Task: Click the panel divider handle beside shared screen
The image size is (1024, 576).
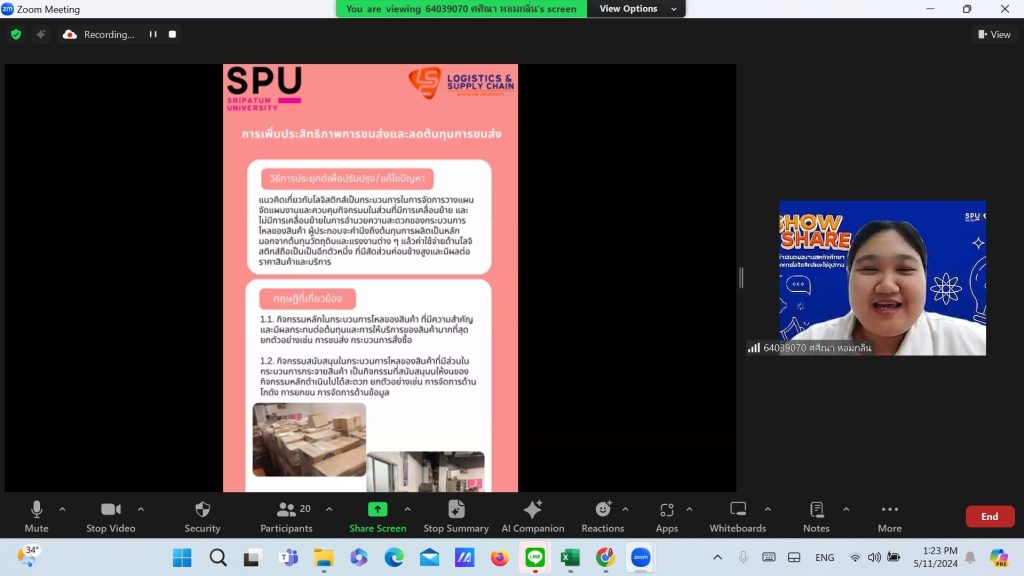Action: 741,278
